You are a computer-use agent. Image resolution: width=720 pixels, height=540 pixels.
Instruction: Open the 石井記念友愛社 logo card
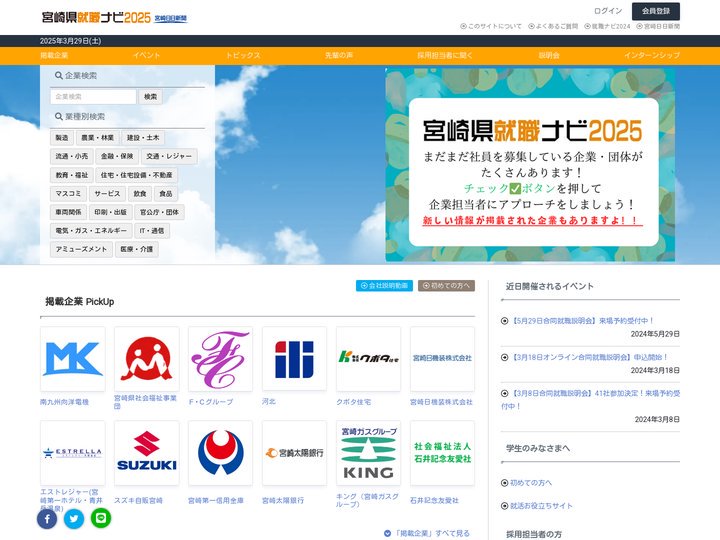[x=442, y=453]
